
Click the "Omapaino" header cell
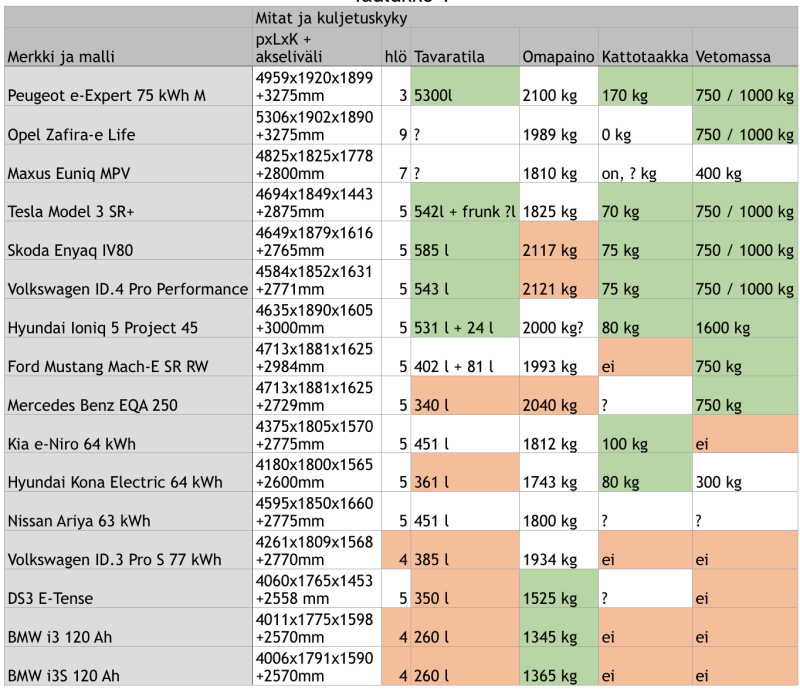click(x=558, y=57)
